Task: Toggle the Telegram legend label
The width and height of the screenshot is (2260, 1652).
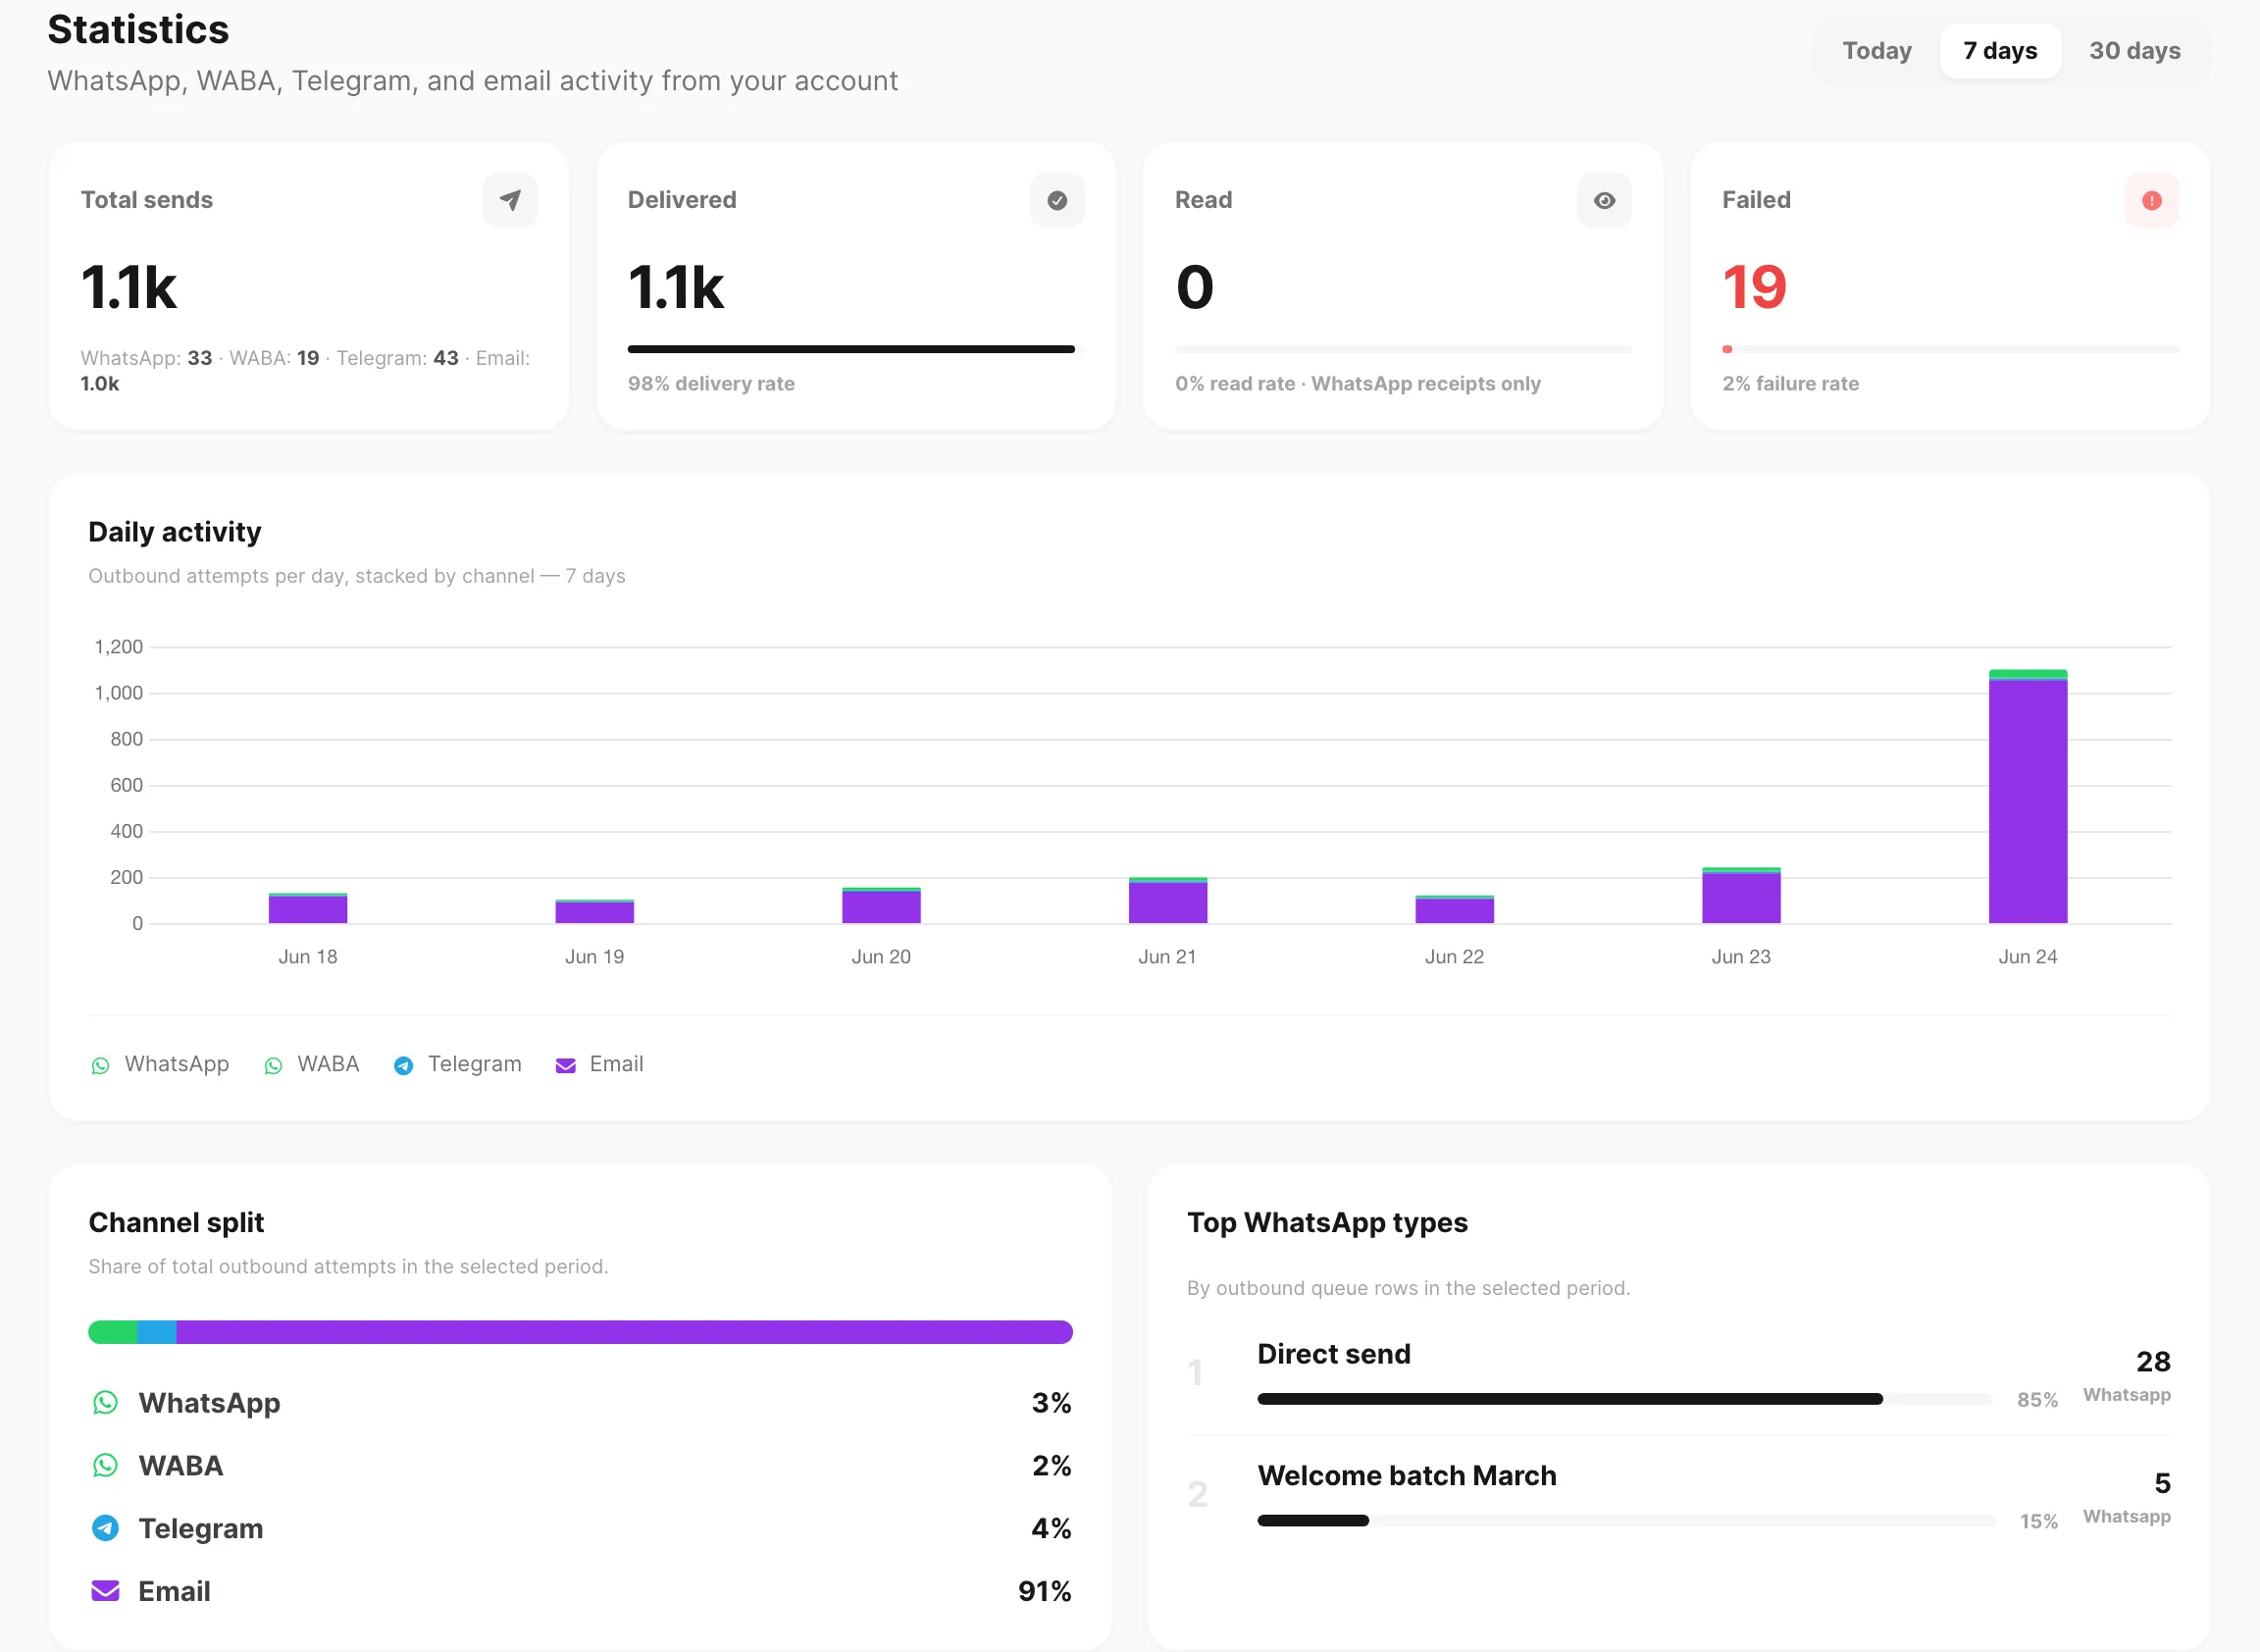Action: click(474, 1064)
